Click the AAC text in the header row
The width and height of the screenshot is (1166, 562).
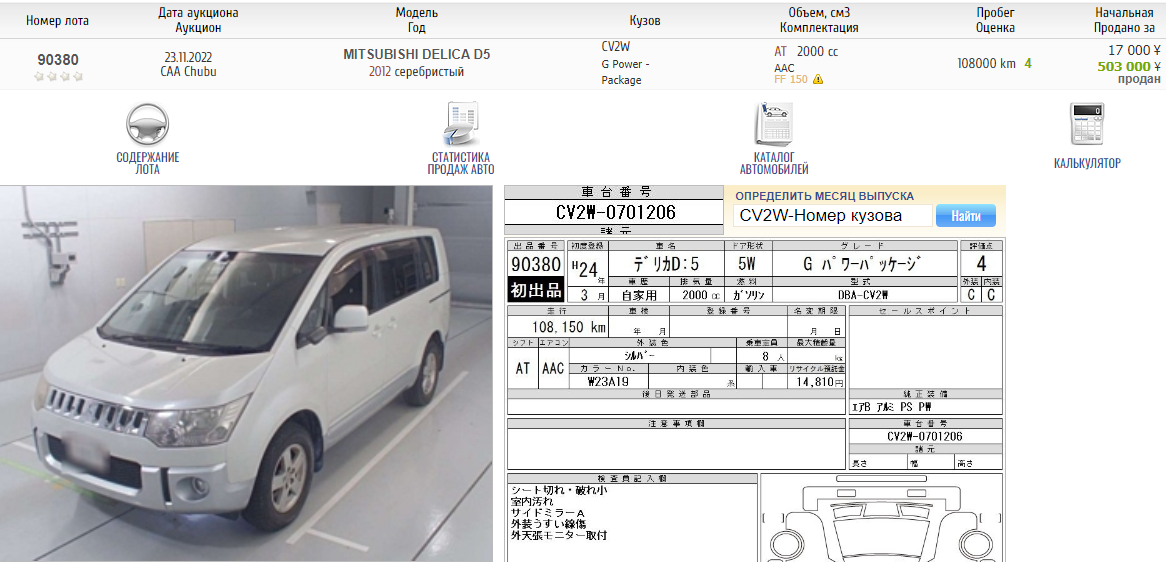(x=784, y=68)
